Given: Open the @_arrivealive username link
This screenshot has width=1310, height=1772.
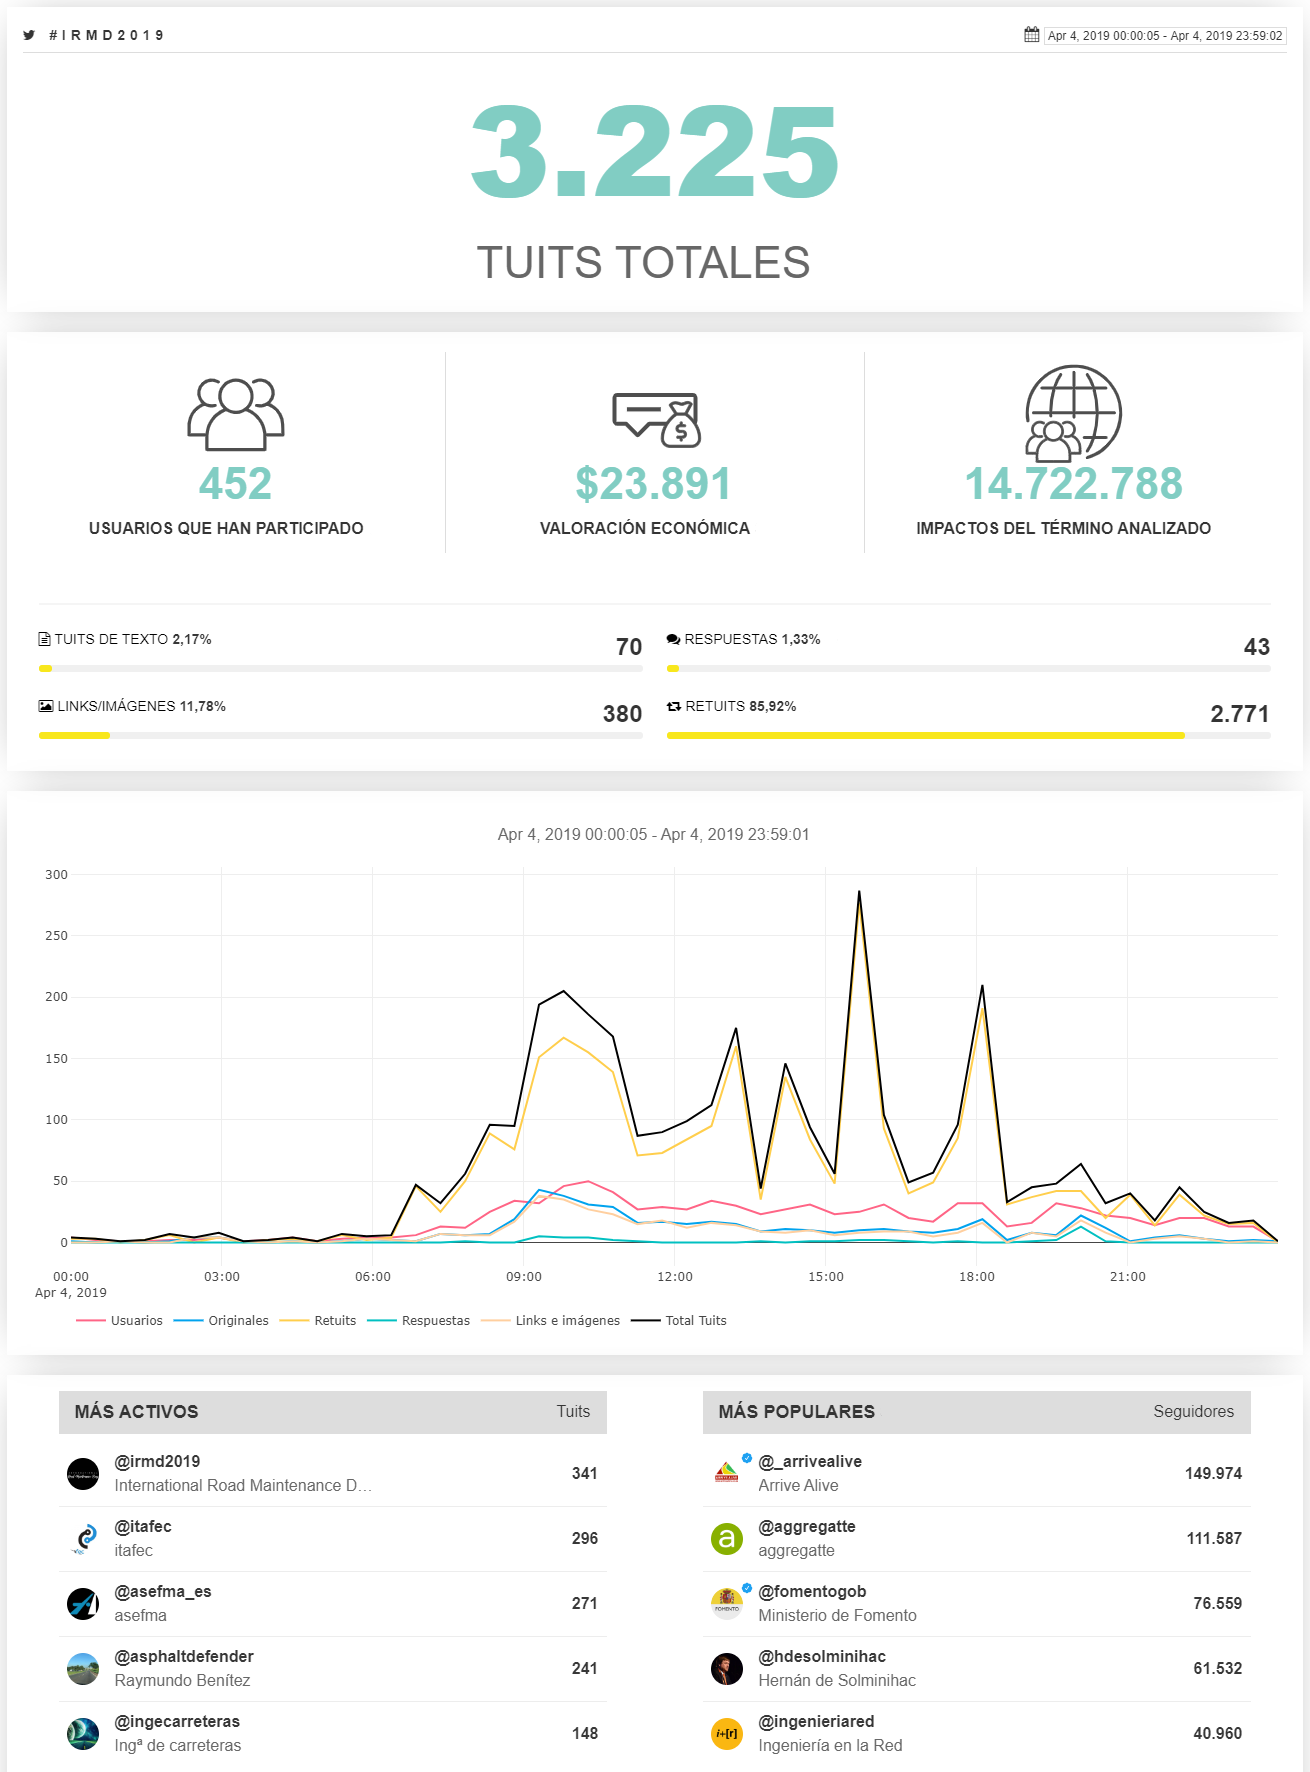Looking at the screenshot, I should pos(810,1462).
